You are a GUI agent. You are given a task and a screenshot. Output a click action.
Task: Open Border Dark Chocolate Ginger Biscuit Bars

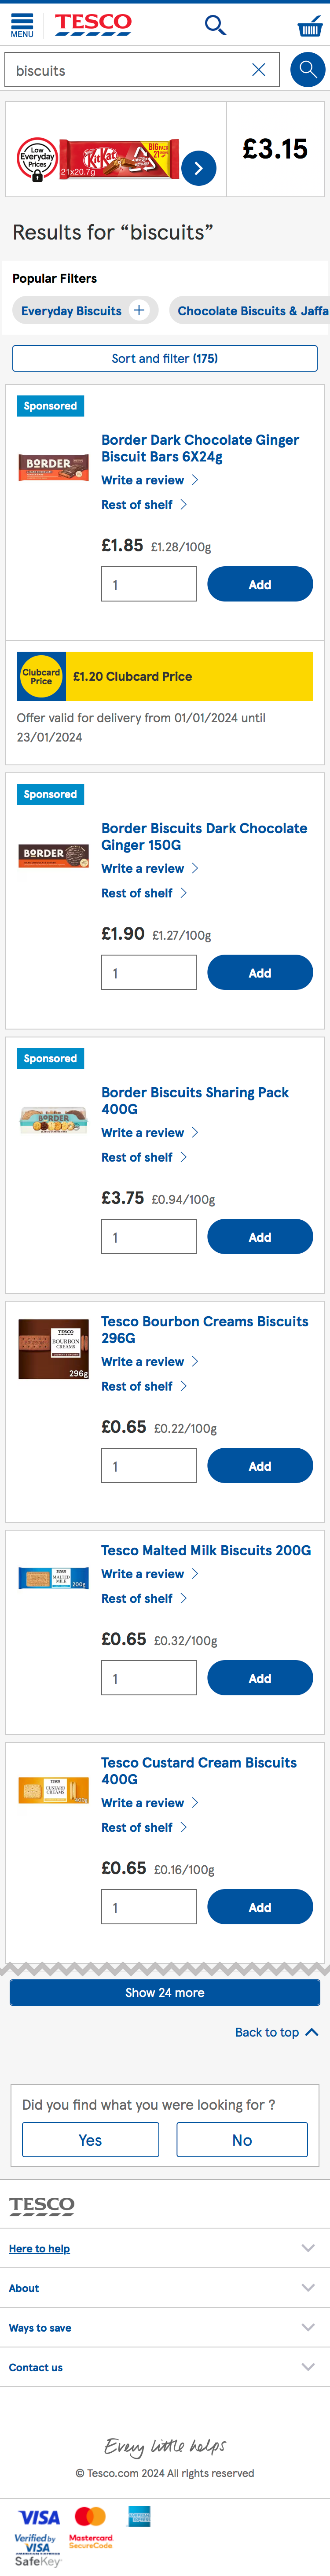200,447
